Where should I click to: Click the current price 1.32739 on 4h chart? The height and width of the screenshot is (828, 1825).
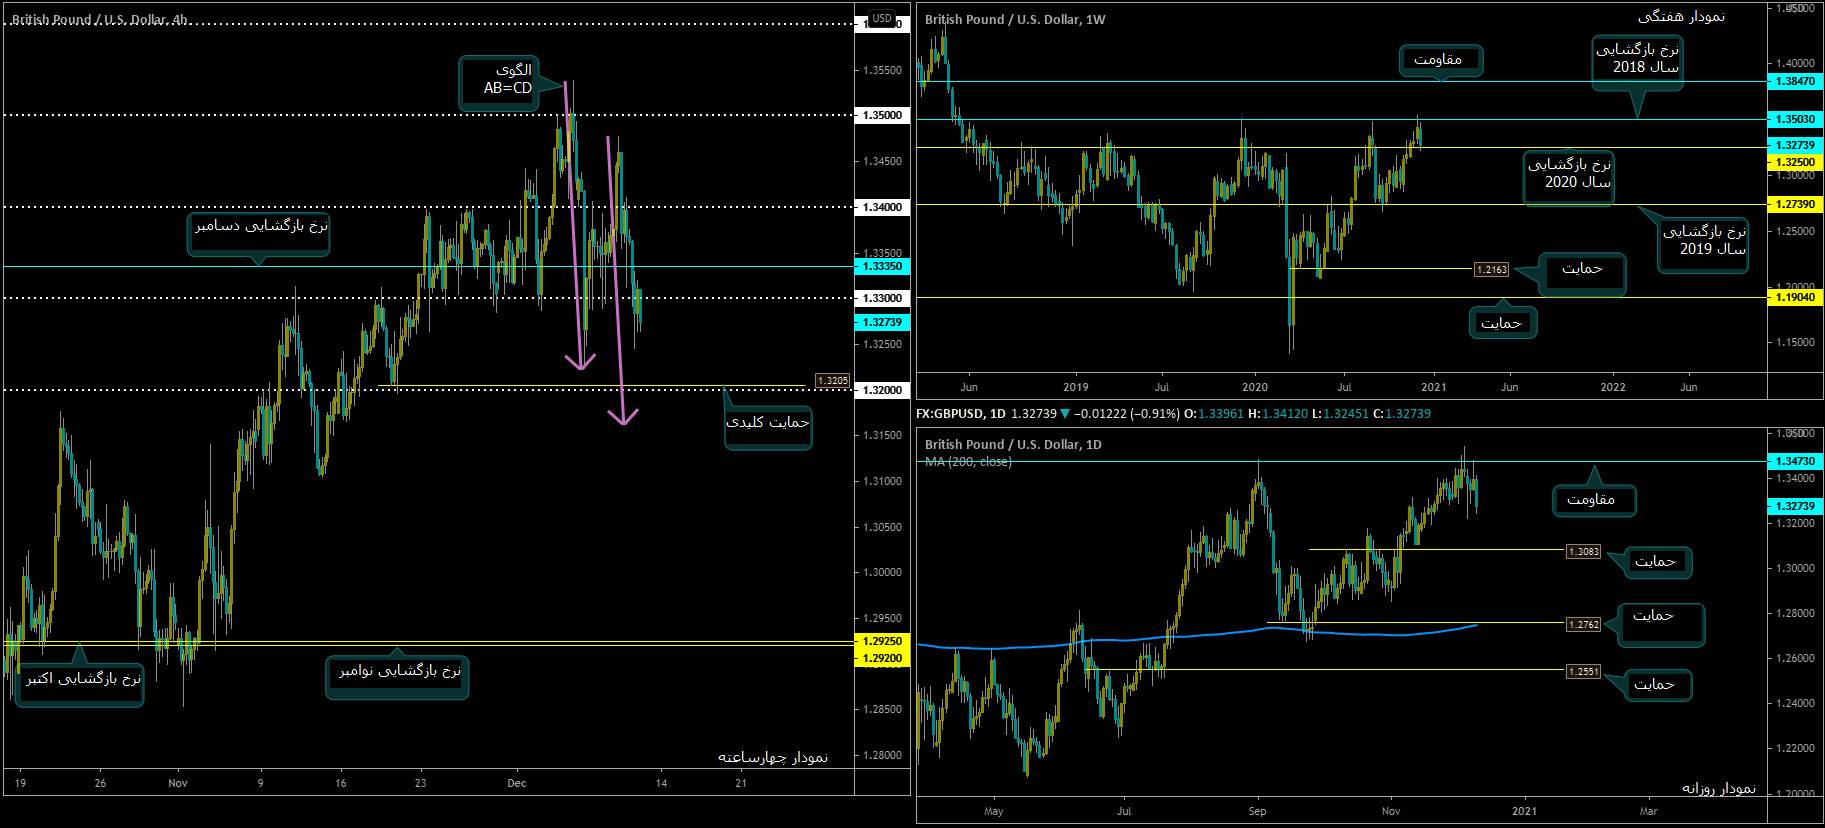[881, 322]
